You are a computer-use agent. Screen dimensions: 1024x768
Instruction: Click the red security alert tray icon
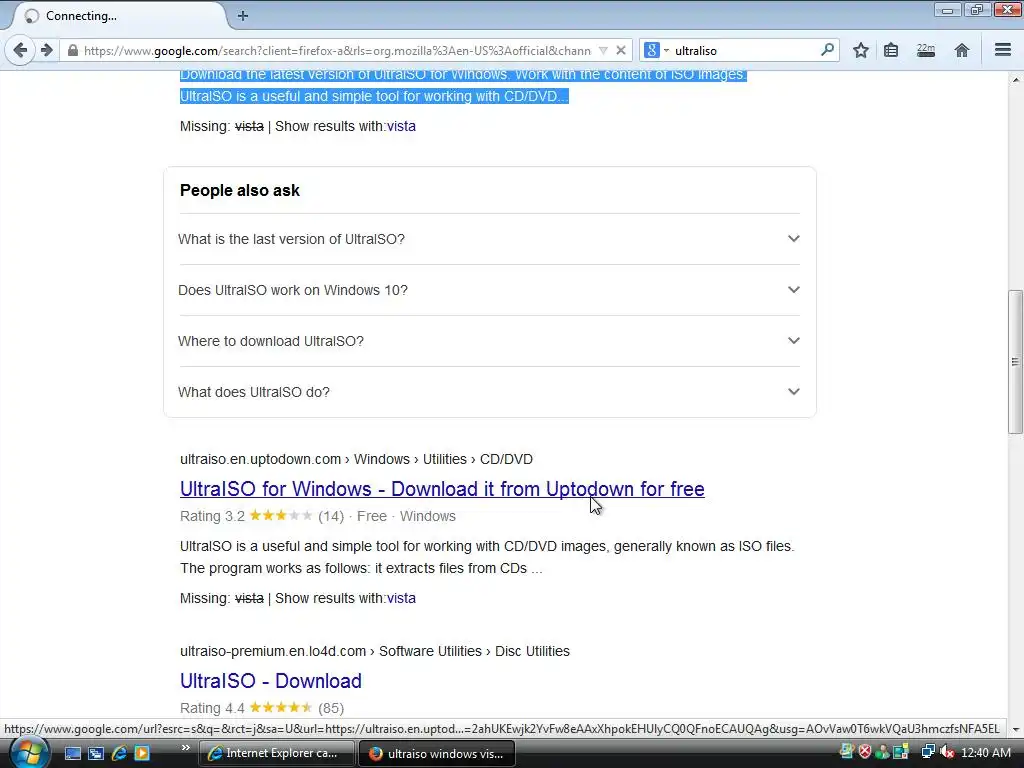click(x=865, y=752)
